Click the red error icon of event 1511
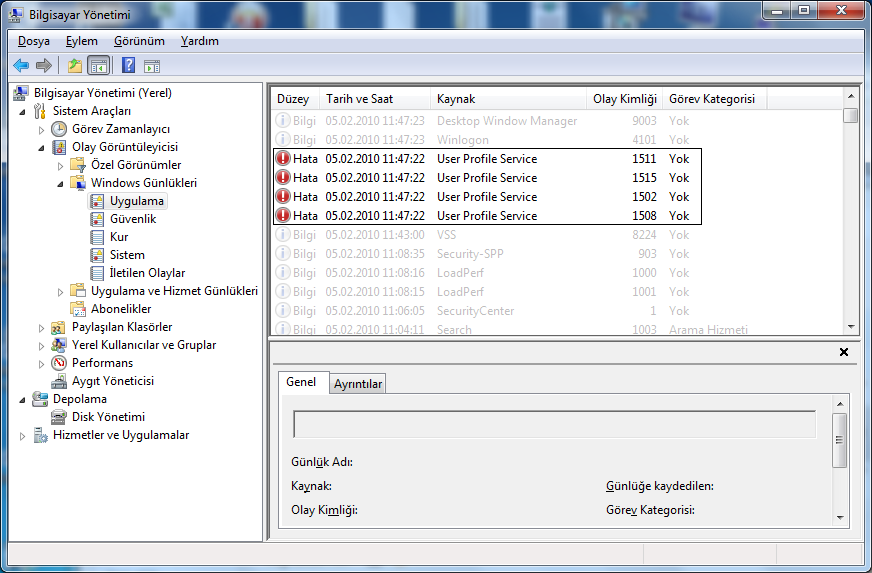 [283, 159]
